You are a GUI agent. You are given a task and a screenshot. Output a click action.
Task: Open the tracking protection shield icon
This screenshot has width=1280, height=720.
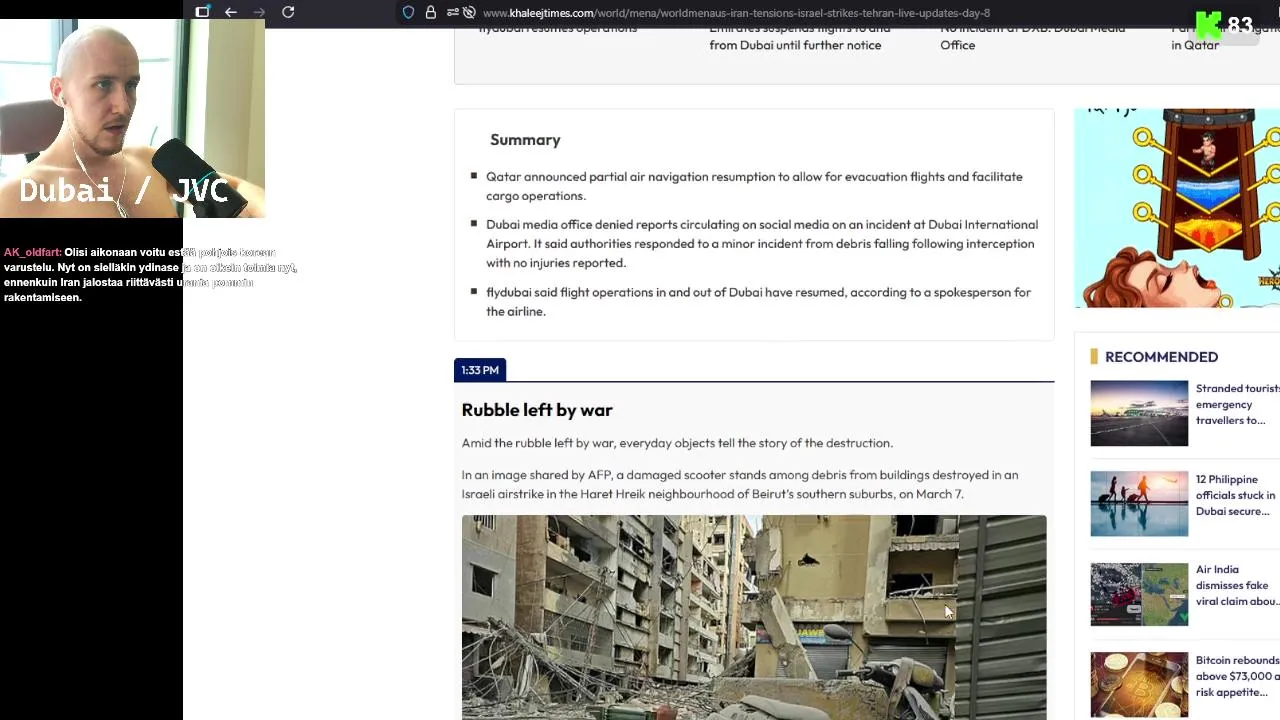[x=408, y=13]
